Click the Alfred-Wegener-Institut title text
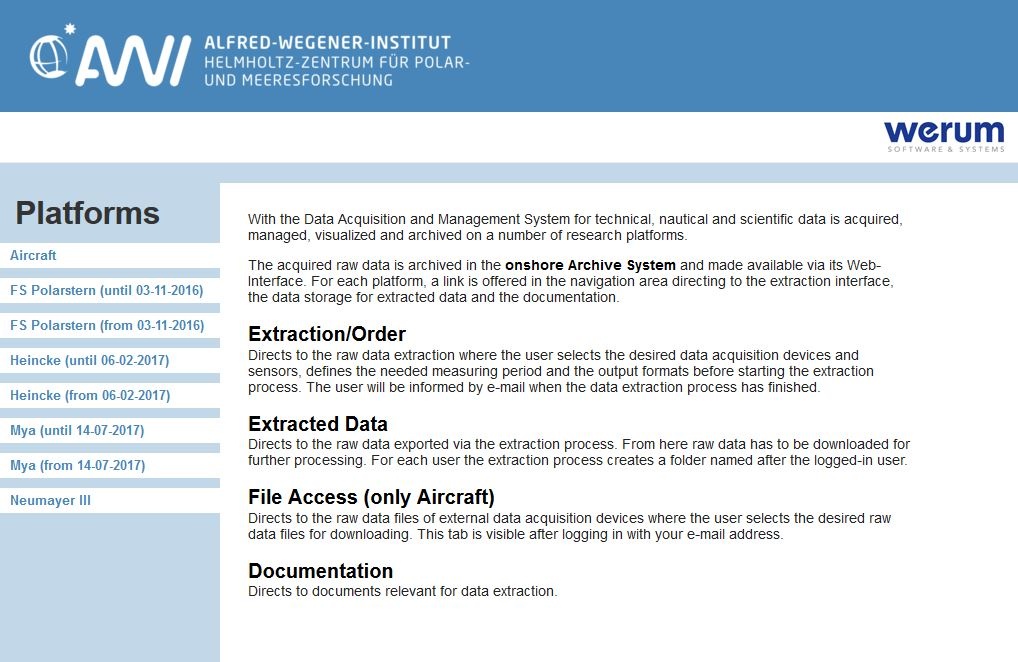Screen dimensions: 1018x662 coord(327,43)
